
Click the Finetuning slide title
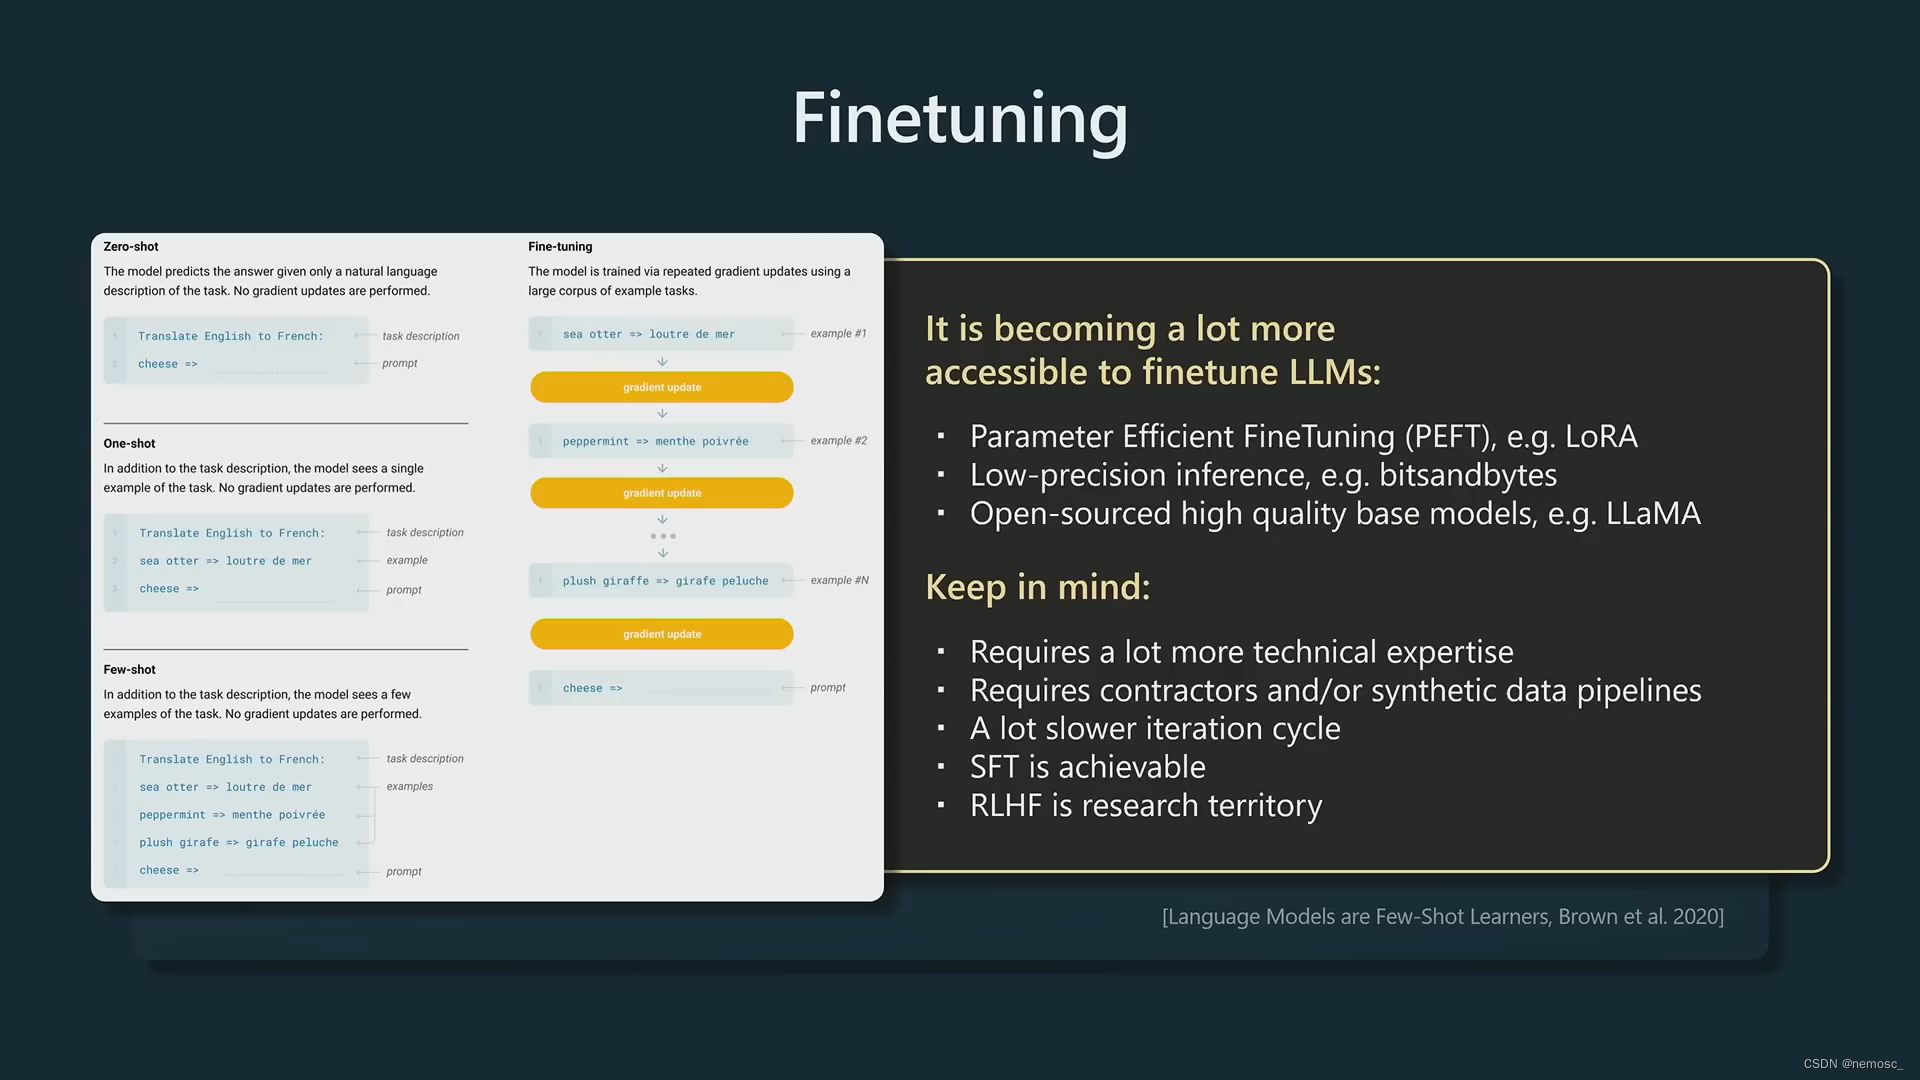click(960, 120)
